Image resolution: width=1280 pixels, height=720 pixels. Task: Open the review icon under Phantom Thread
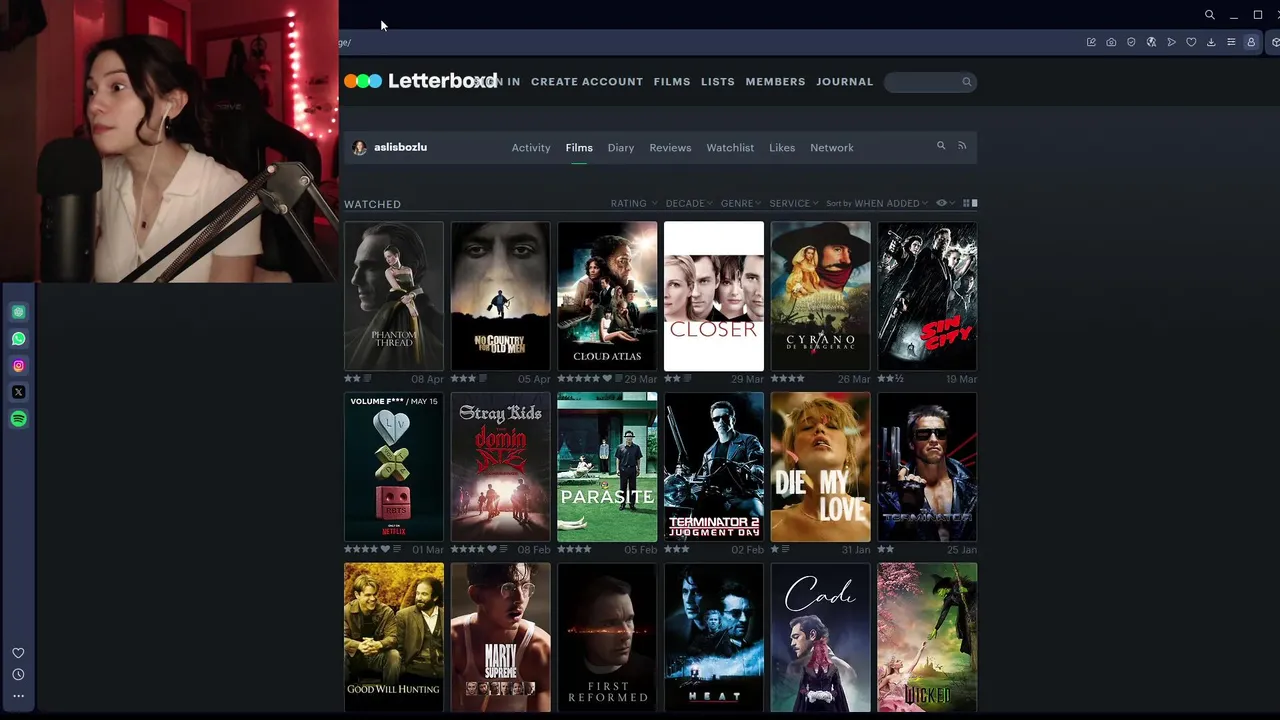[x=368, y=379]
